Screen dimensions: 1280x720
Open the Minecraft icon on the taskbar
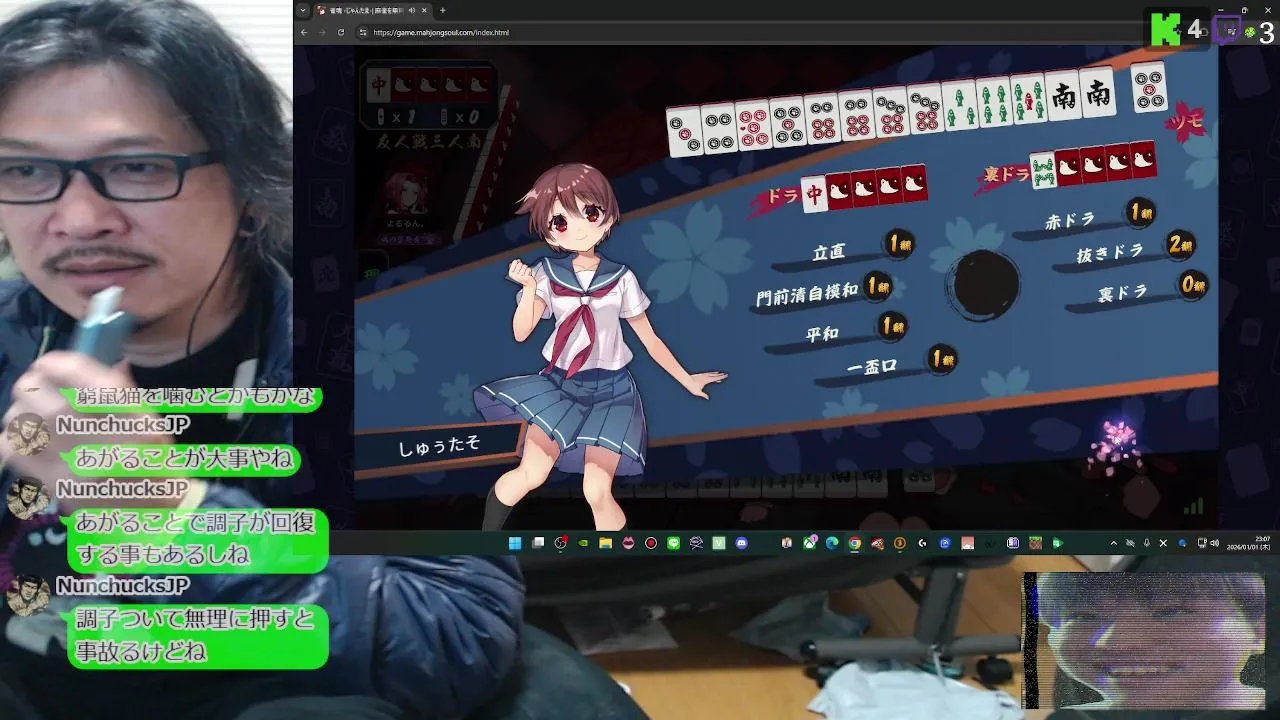click(x=1035, y=543)
